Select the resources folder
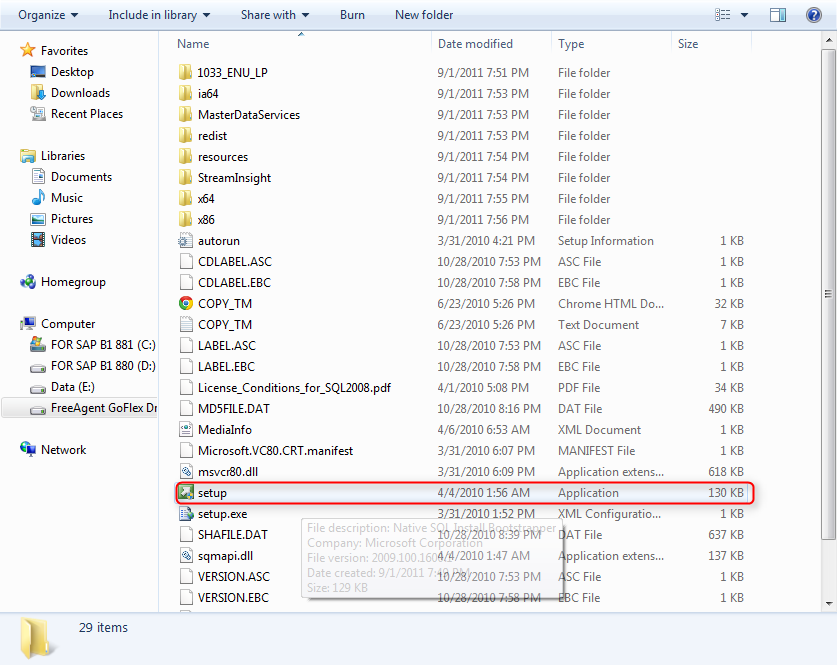 coord(223,157)
